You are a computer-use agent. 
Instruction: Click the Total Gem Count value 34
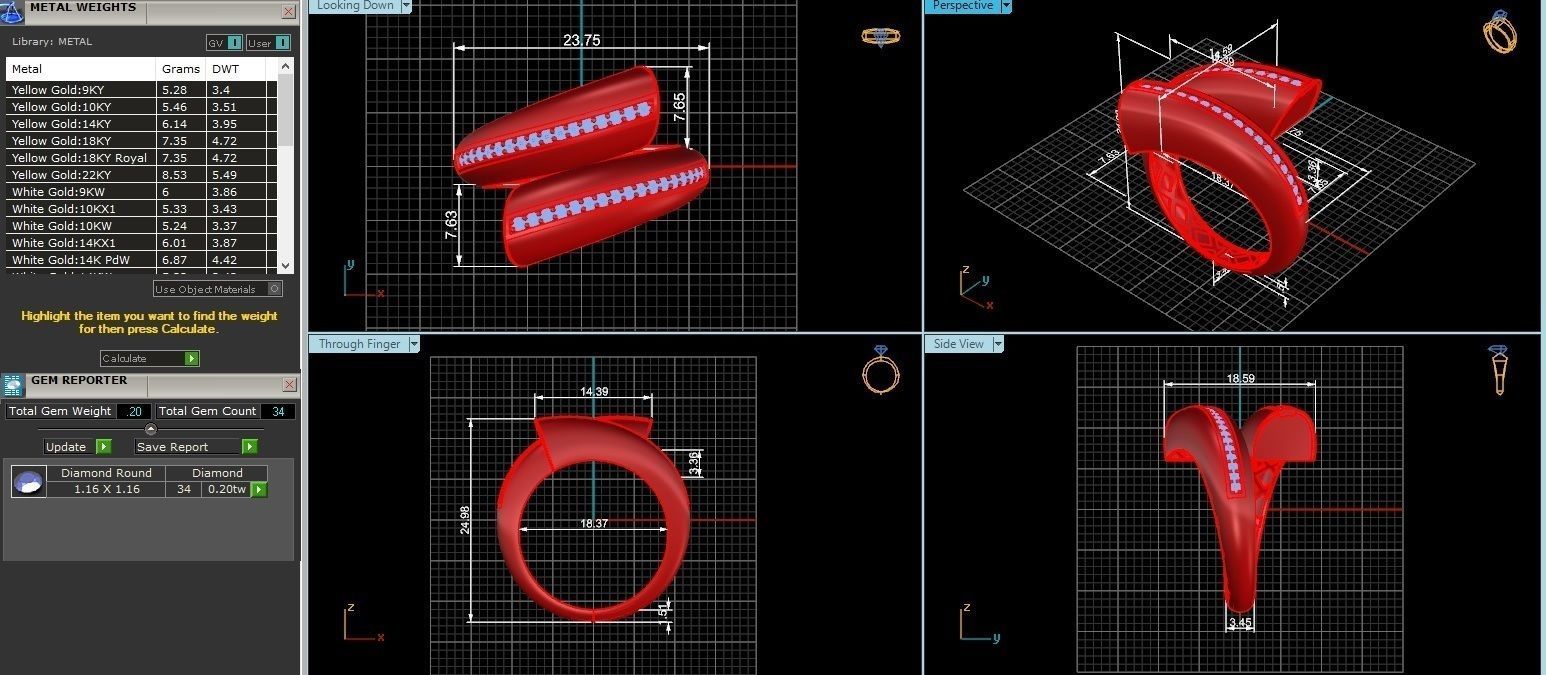click(278, 411)
